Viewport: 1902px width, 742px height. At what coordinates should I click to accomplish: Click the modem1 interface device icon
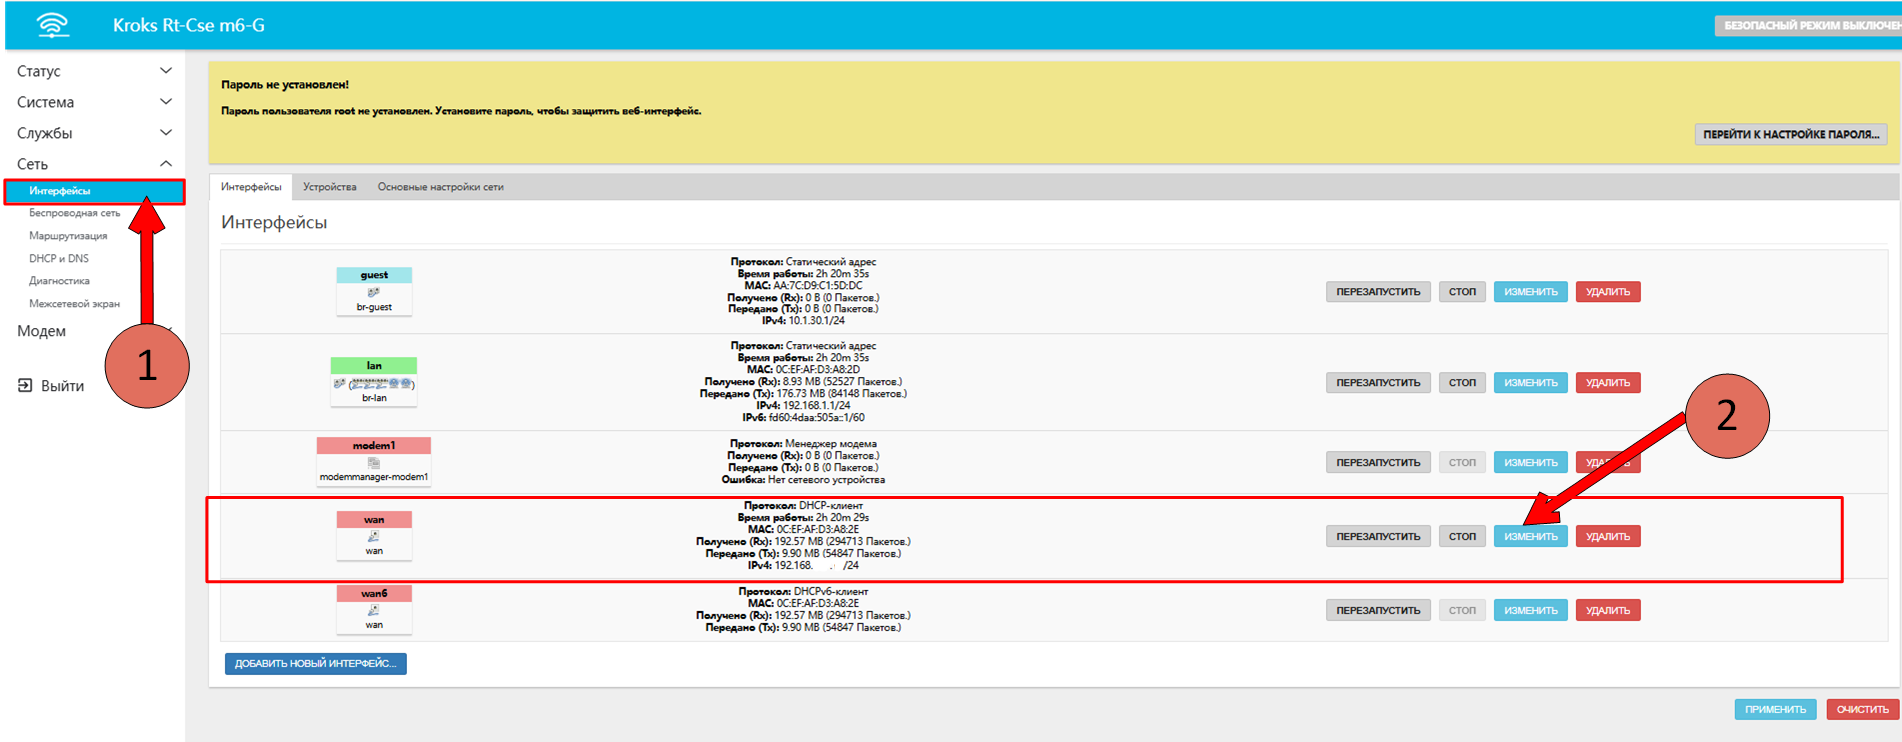pos(374,462)
